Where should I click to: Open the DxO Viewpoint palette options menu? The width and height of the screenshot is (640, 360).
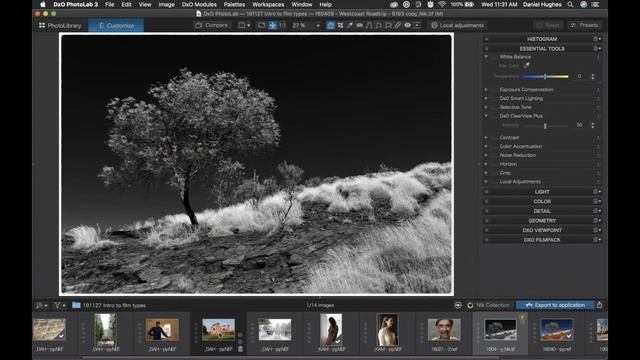[597, 230]
